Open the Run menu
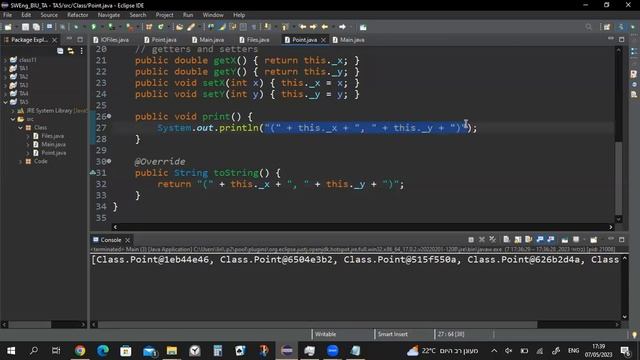Screen dimensions: 640x360 (188, 15)
